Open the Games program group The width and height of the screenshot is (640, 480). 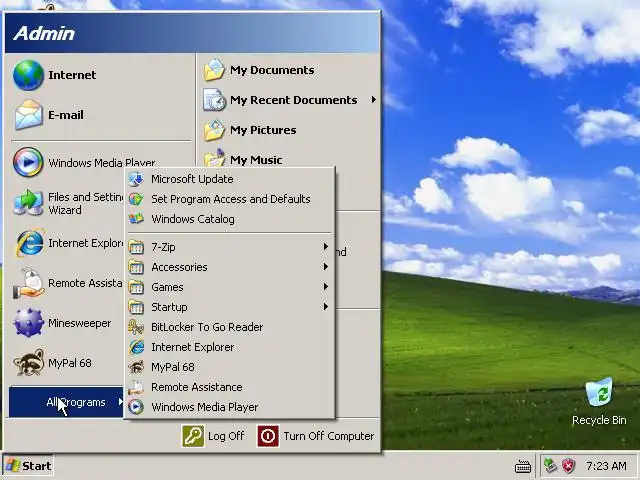tap(229, 287)
